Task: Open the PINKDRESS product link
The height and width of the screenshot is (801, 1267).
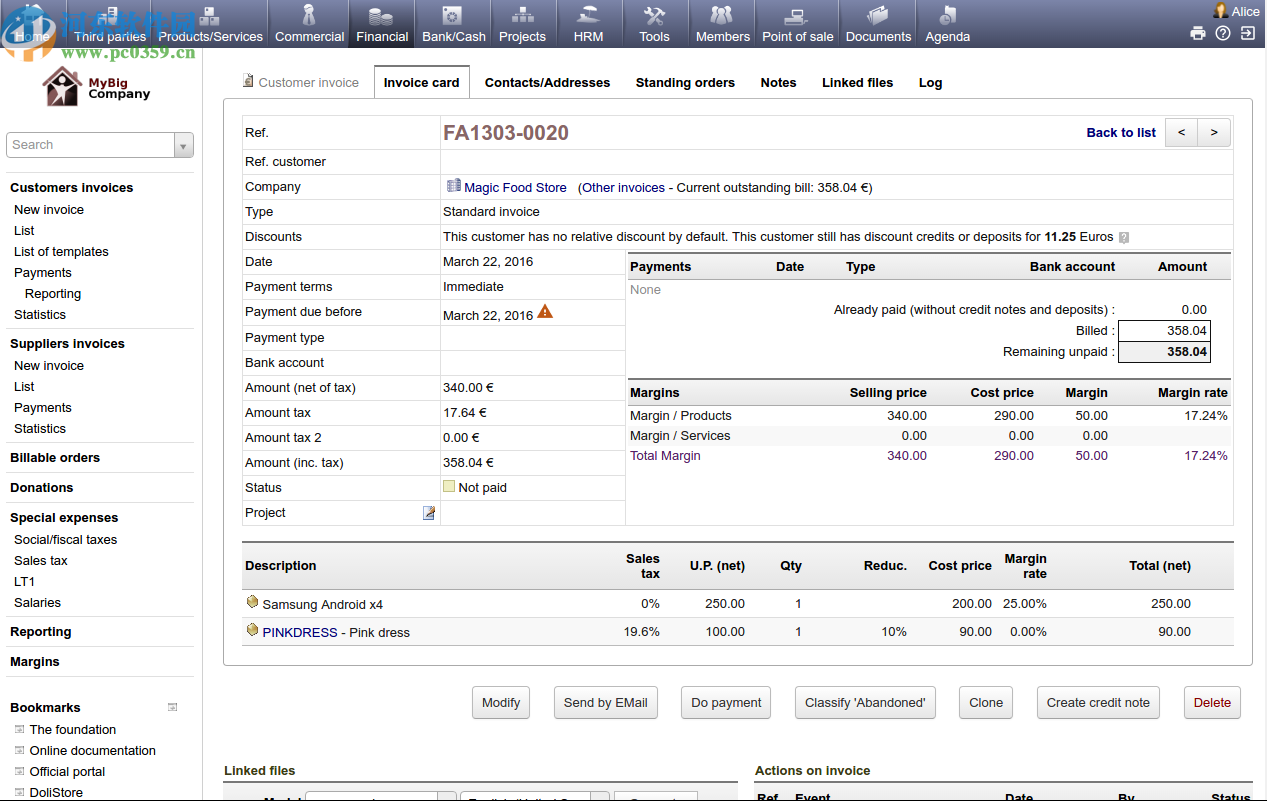Action: [300, 633]
